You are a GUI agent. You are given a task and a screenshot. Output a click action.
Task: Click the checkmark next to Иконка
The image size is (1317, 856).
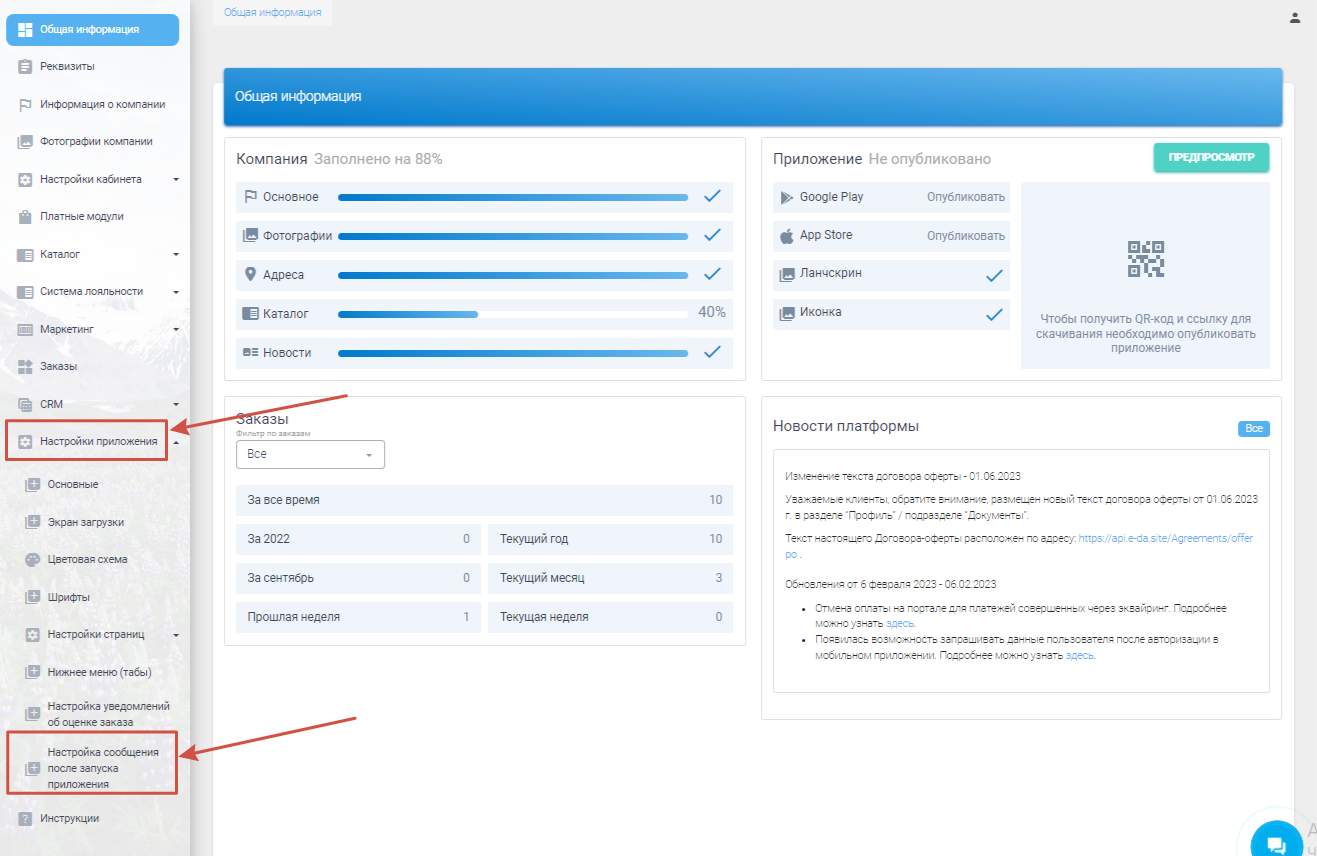click(994, 314)
